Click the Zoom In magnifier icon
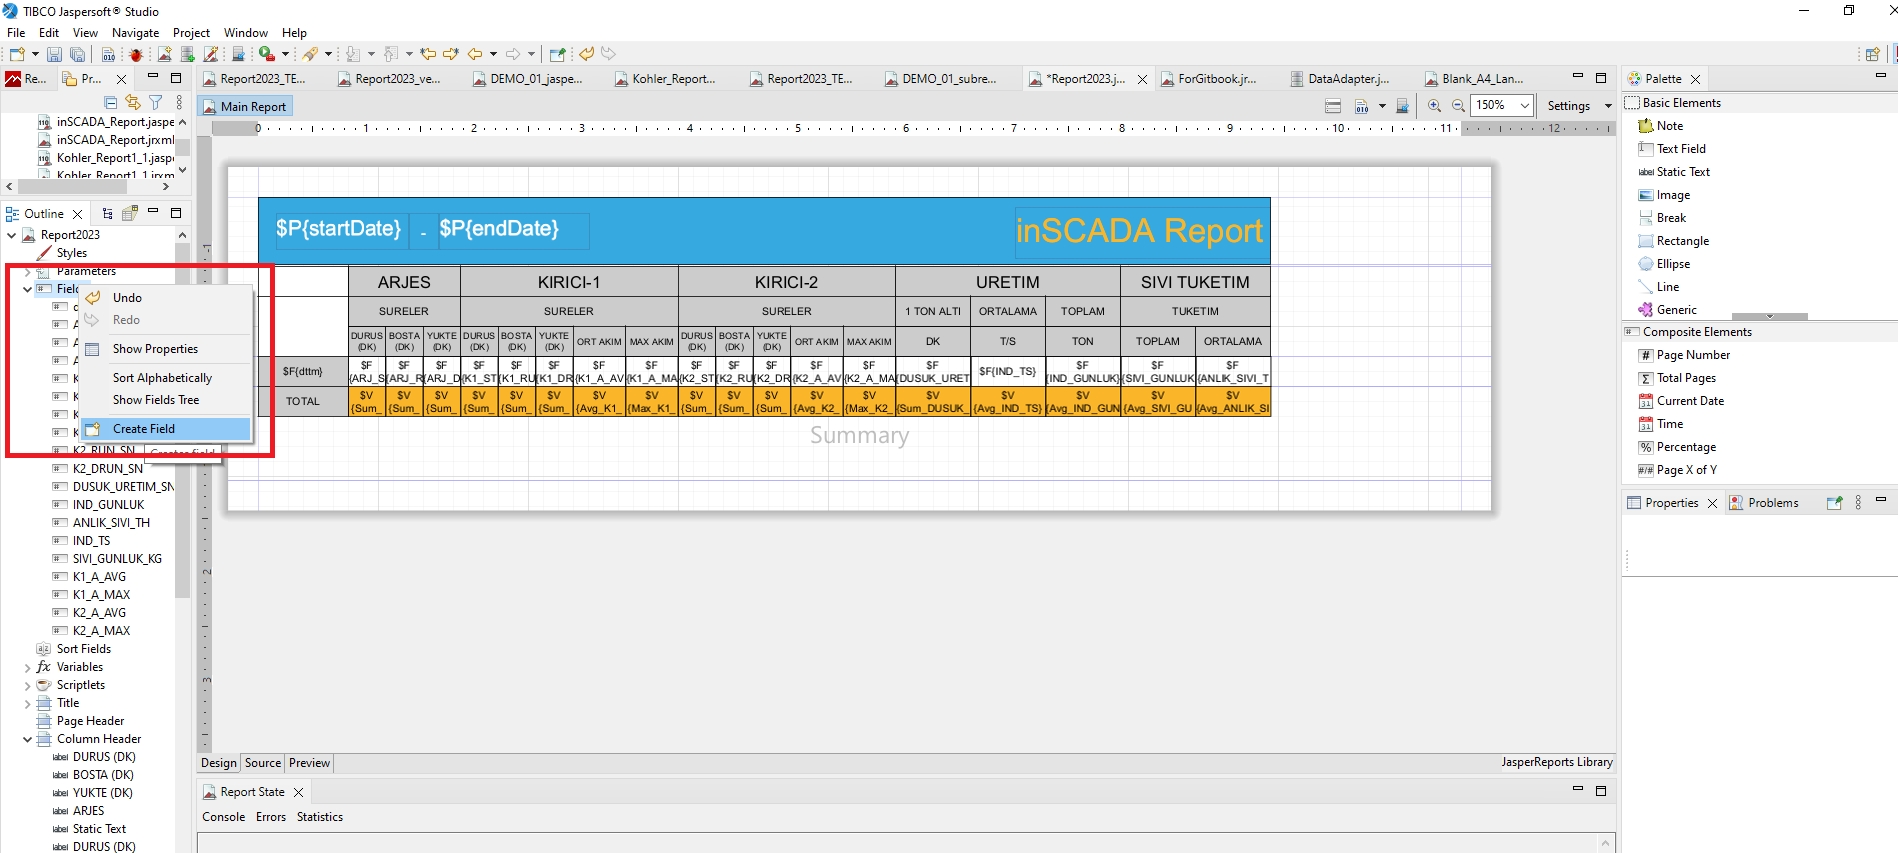This screenshot has width=1899, height=853. (x=1434, y=106)
